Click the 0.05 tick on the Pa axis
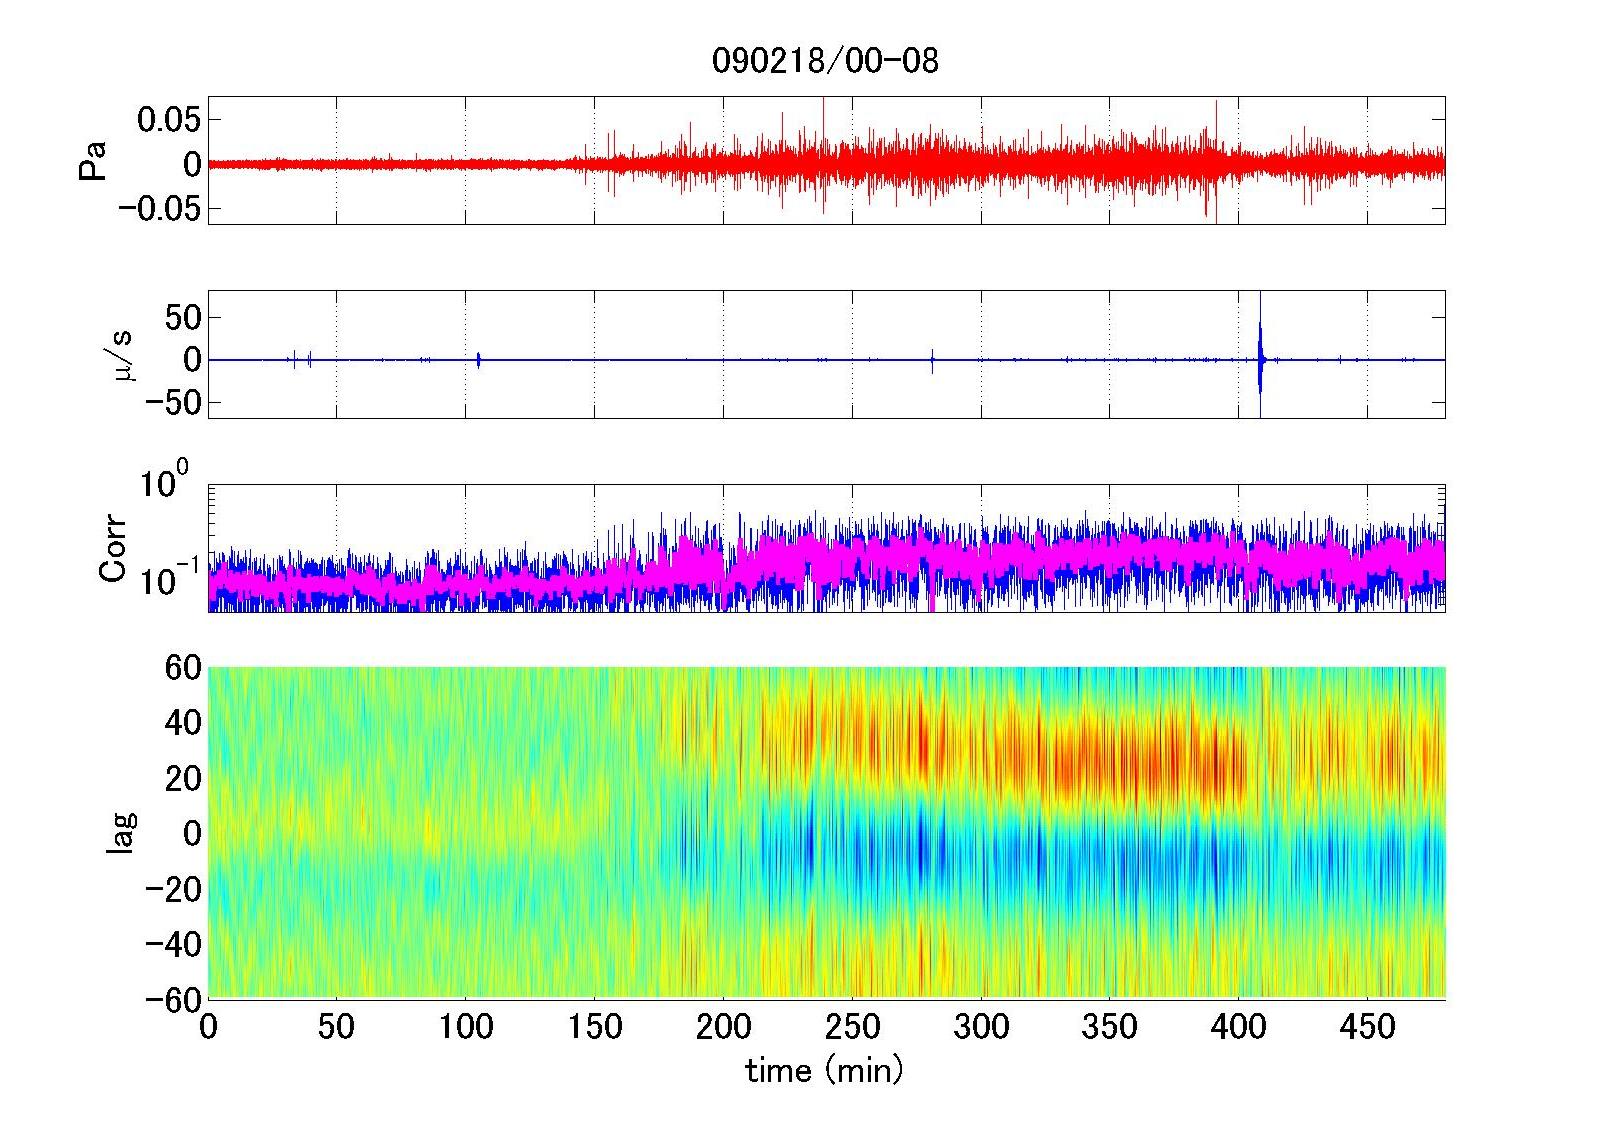This screenshot has width=1597, height=1124. [x=169, y=120]
